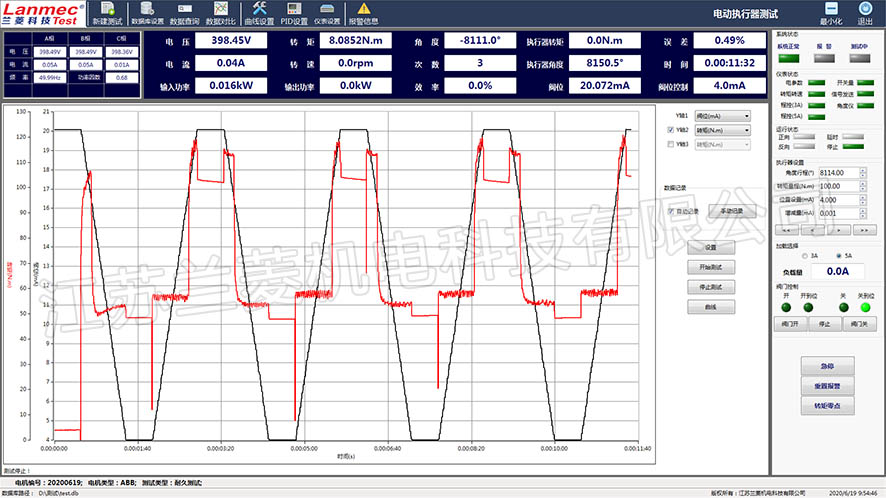Toggle the 自动记录 auto record checkbox
886x498 pixels.
coord(671,211)
